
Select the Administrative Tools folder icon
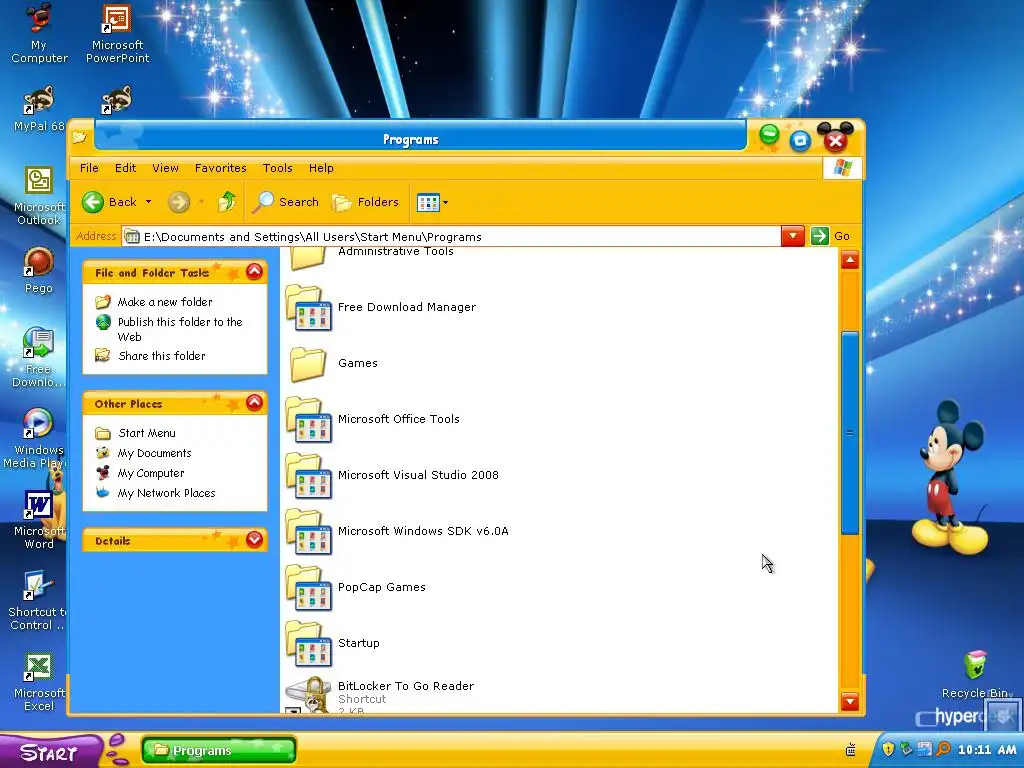pyautogui.click(x=308, y=257)
